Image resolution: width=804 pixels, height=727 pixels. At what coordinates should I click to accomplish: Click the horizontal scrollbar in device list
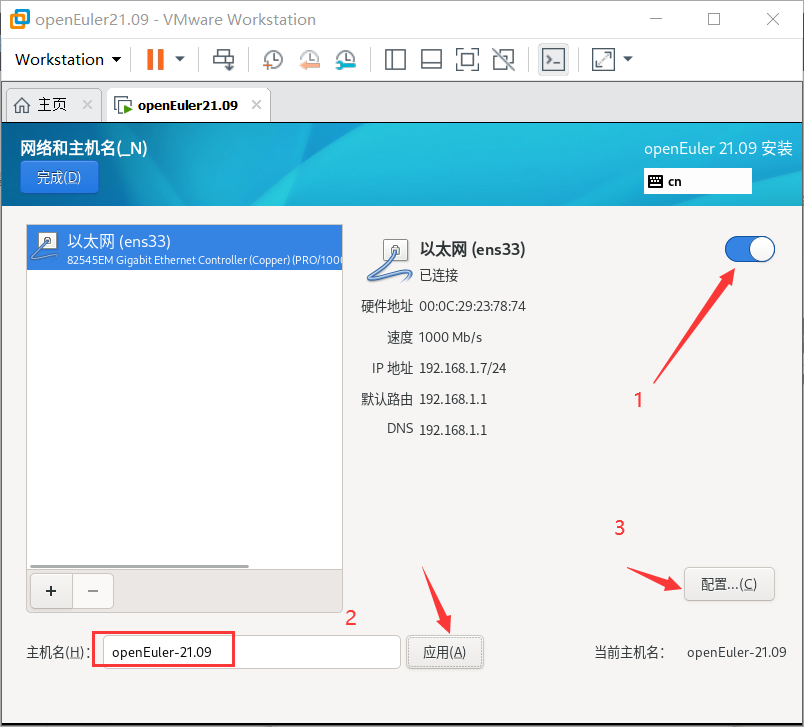(139, 566)
